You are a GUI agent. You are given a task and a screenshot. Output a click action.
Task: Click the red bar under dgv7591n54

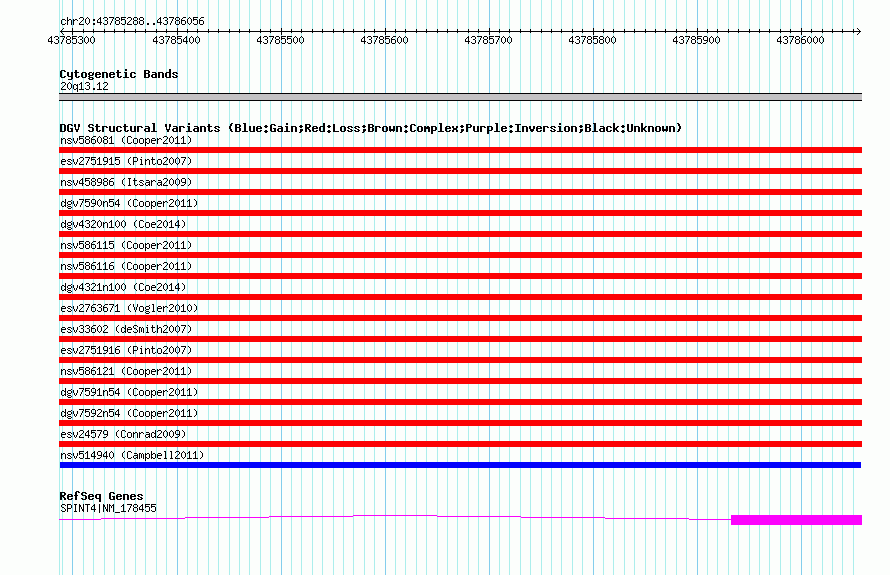click(460, 402)
